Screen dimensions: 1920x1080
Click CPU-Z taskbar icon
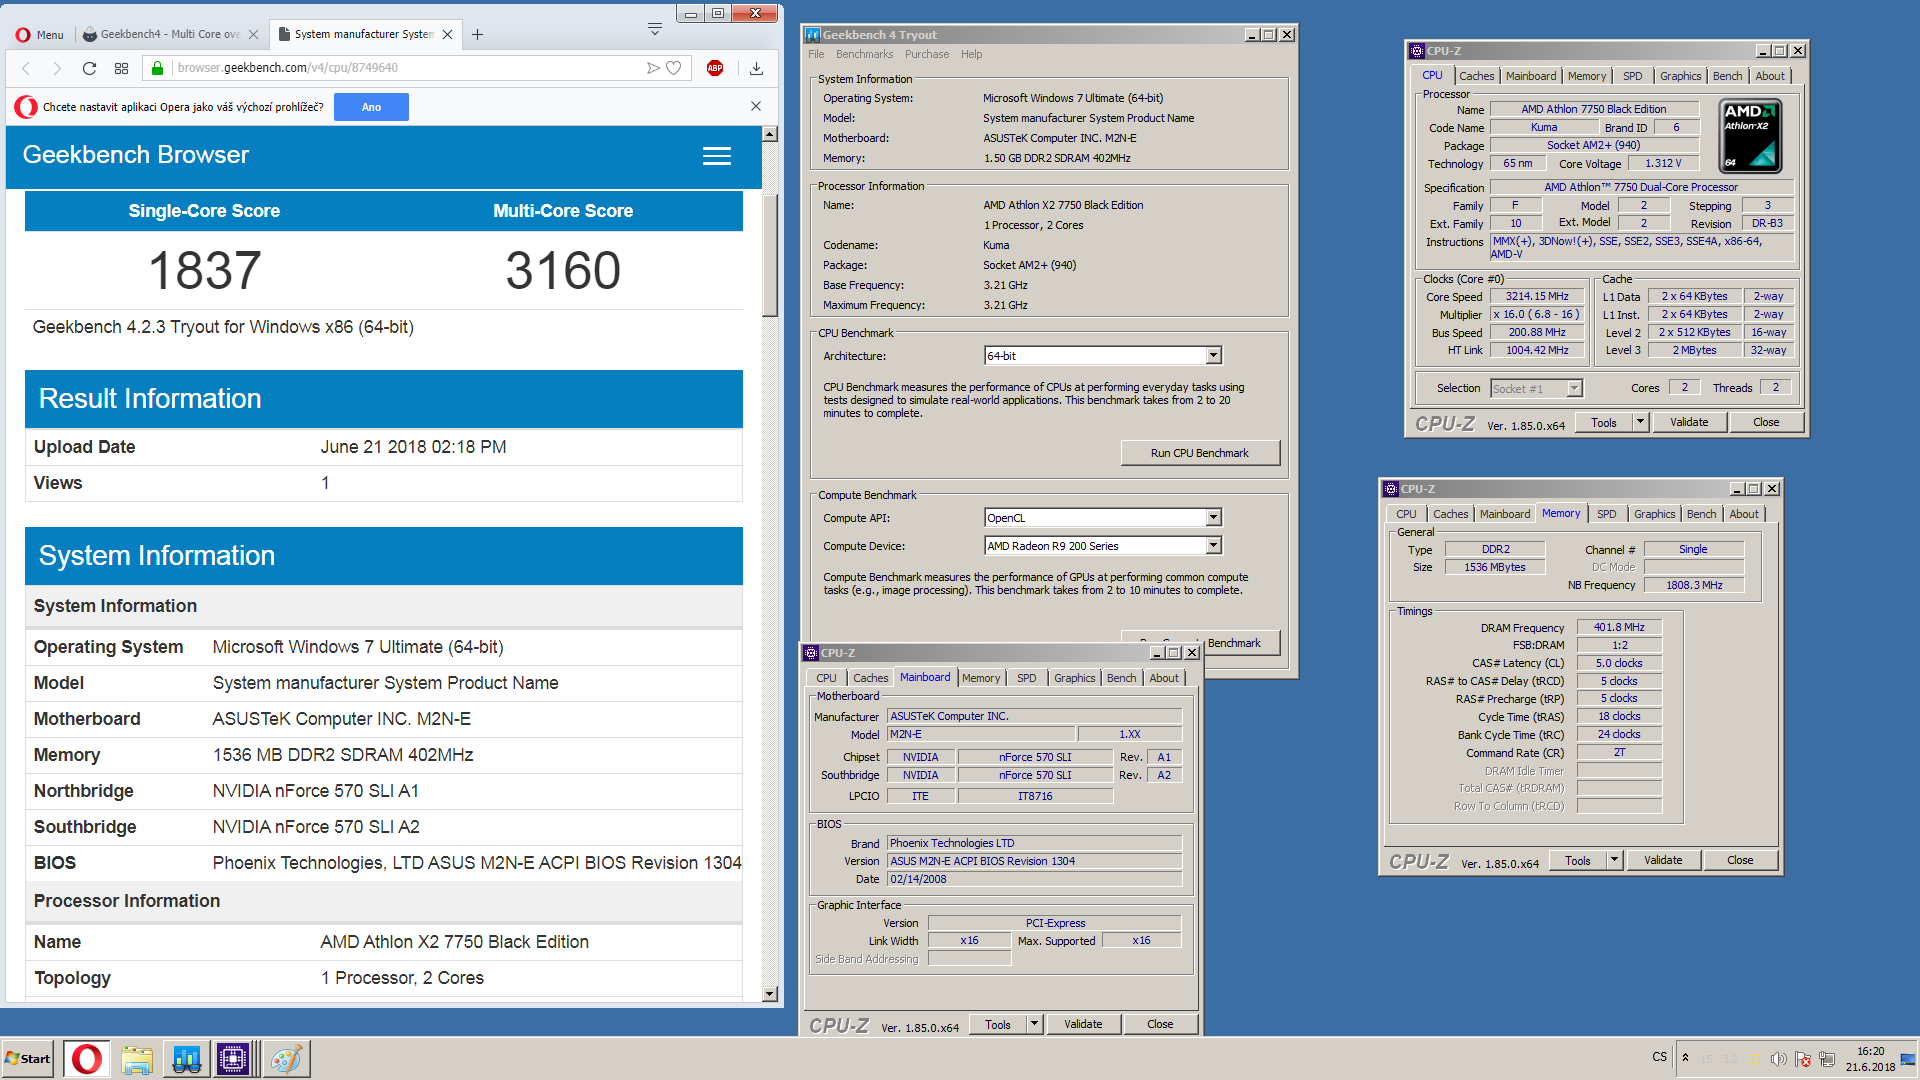point(234,1059)
